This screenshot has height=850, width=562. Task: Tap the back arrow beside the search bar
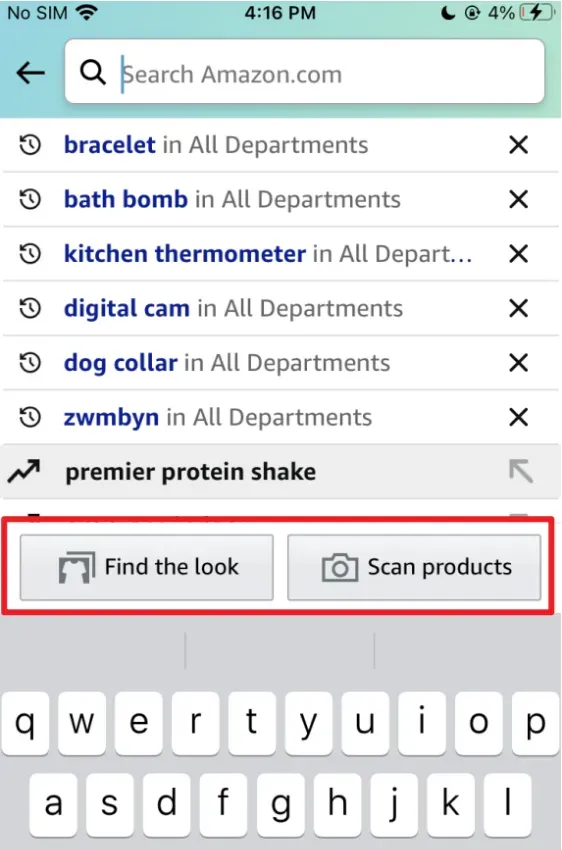tap(30, 73)
